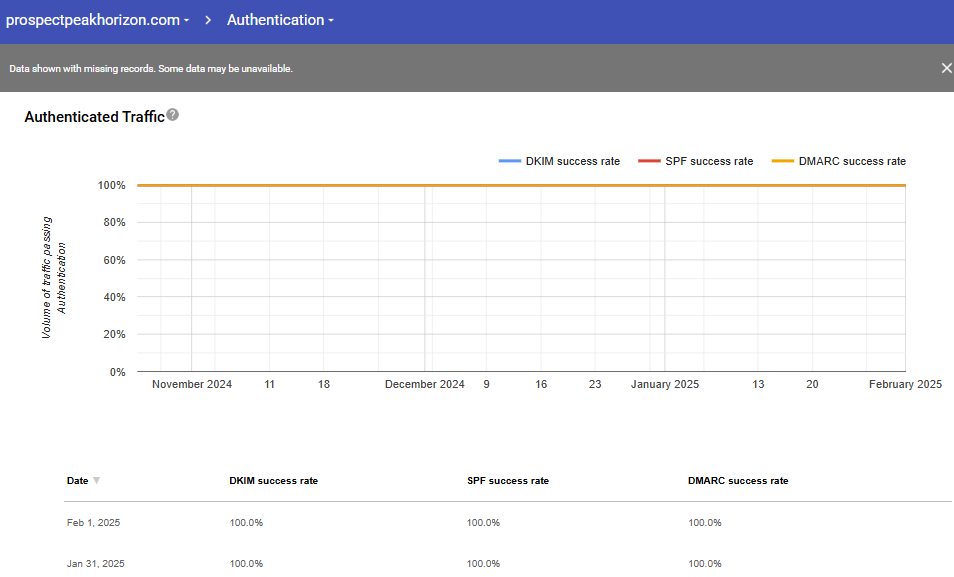Click the February 2025 axis label

coord(904,384)
